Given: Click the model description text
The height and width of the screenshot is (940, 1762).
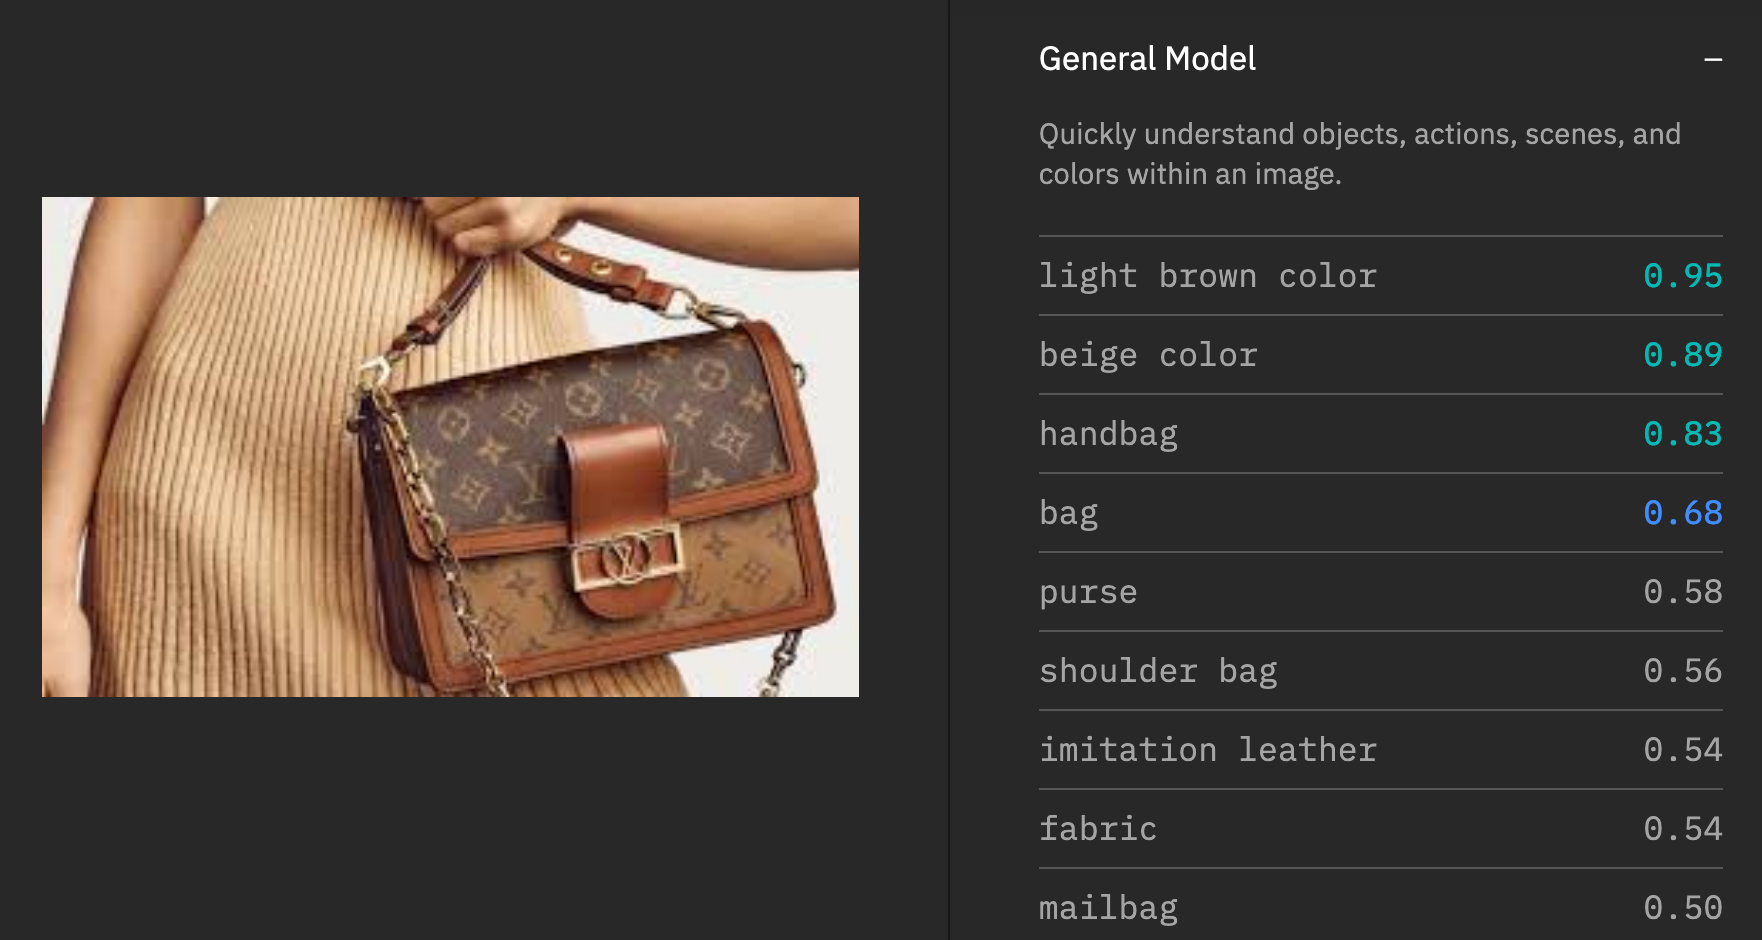Looking at the screenshot, I should [x=1360, y=154].
